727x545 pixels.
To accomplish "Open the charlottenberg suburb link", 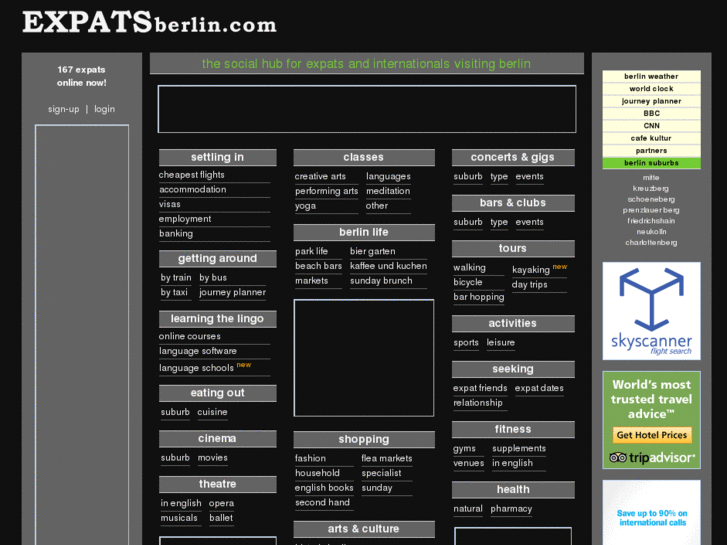I will (651, 243).
